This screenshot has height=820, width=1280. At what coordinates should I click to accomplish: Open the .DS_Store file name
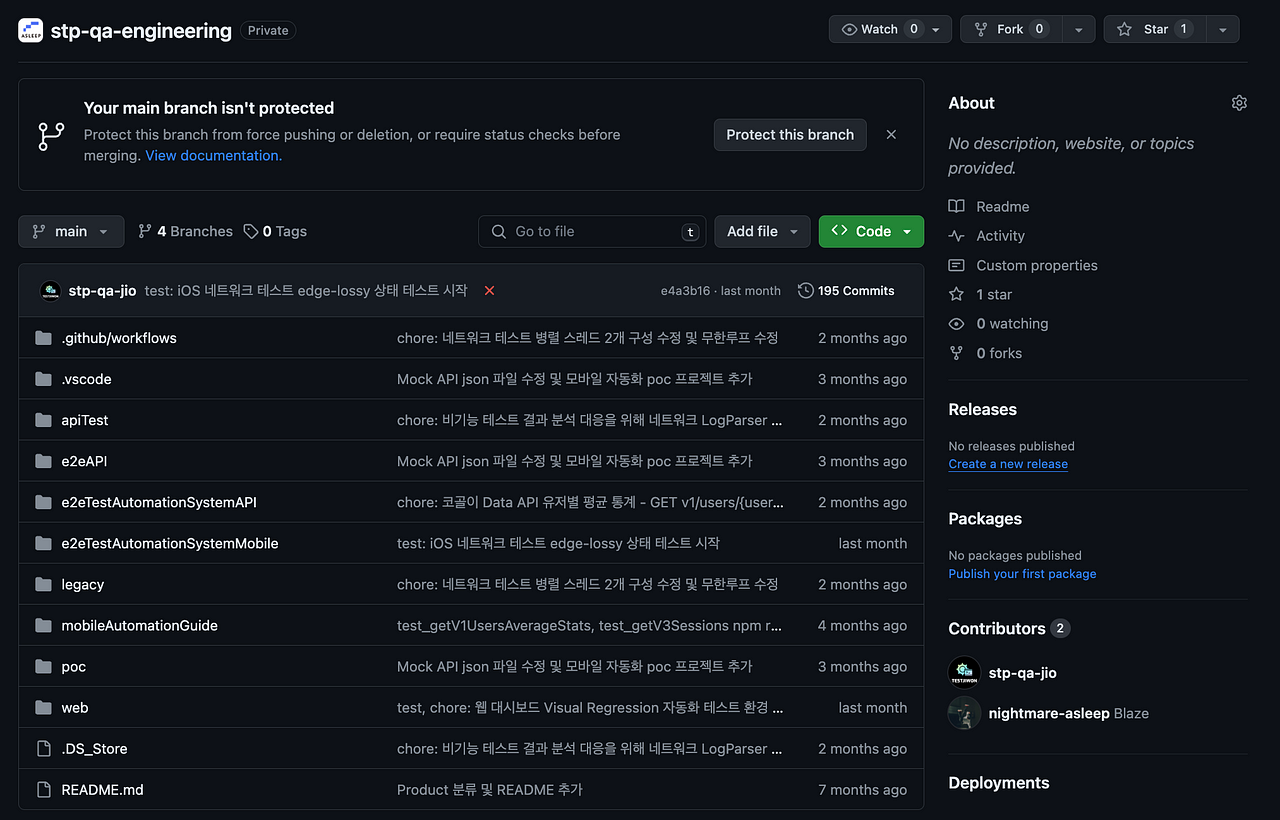pos(94,748)
